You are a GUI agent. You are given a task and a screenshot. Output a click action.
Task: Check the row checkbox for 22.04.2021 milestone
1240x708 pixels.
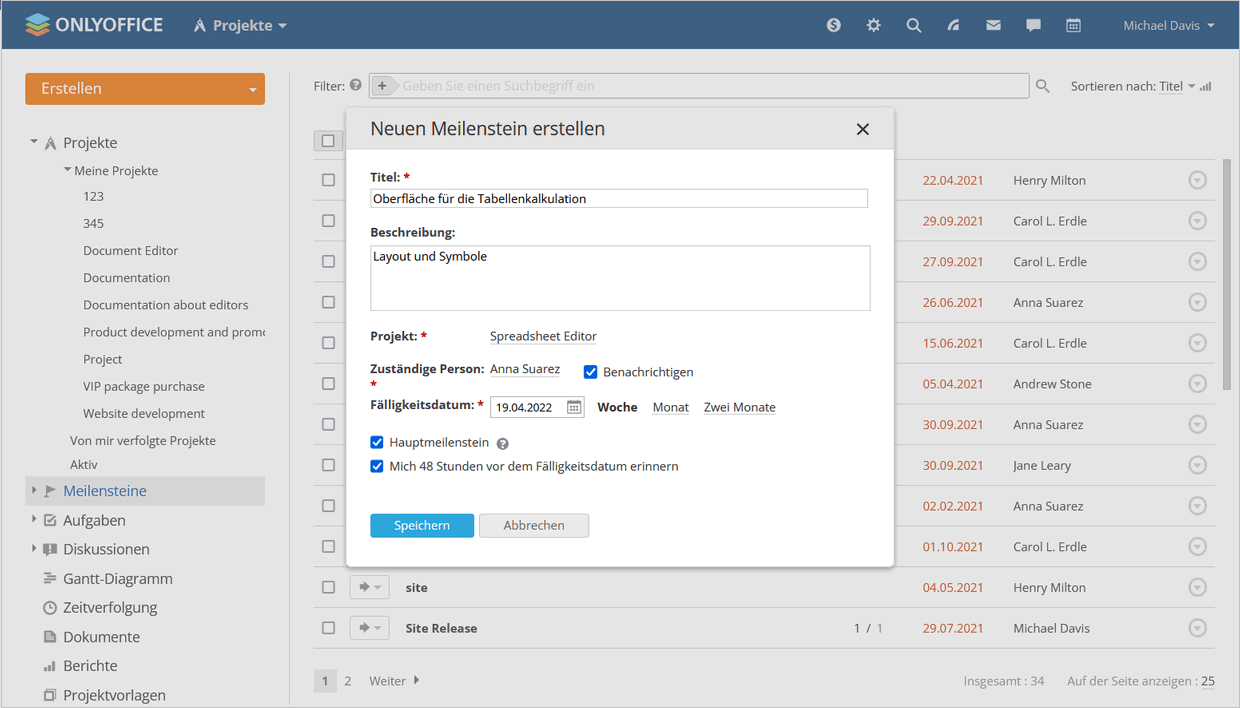pyautogui.click(x=328, y=180)
